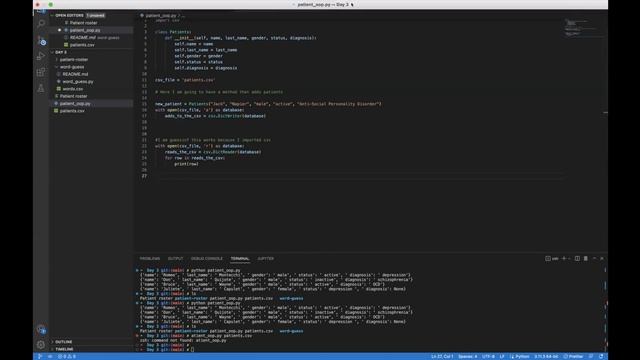Switch to the Debug Console tab
The height and width of the screenshot is (360, 640).
207,258
